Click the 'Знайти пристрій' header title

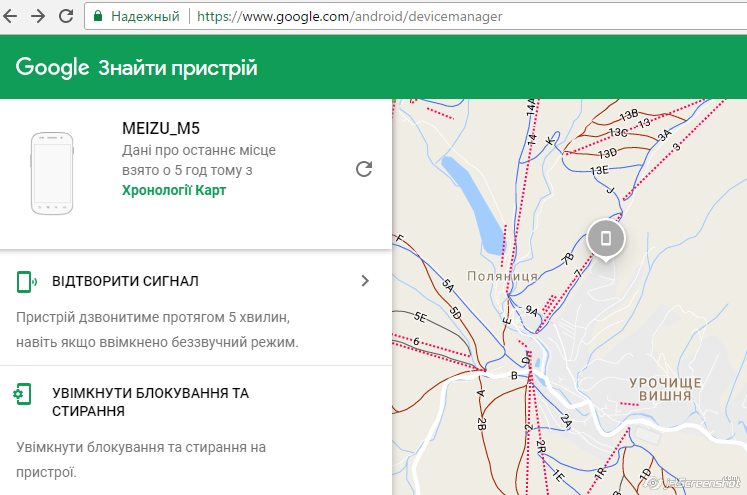click(178, 68)
